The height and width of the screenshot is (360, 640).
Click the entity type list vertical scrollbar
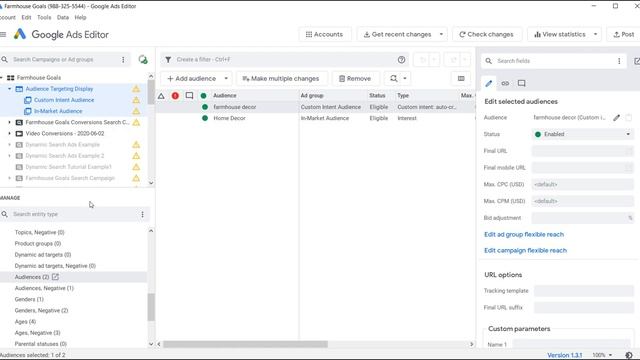(151, 307)
